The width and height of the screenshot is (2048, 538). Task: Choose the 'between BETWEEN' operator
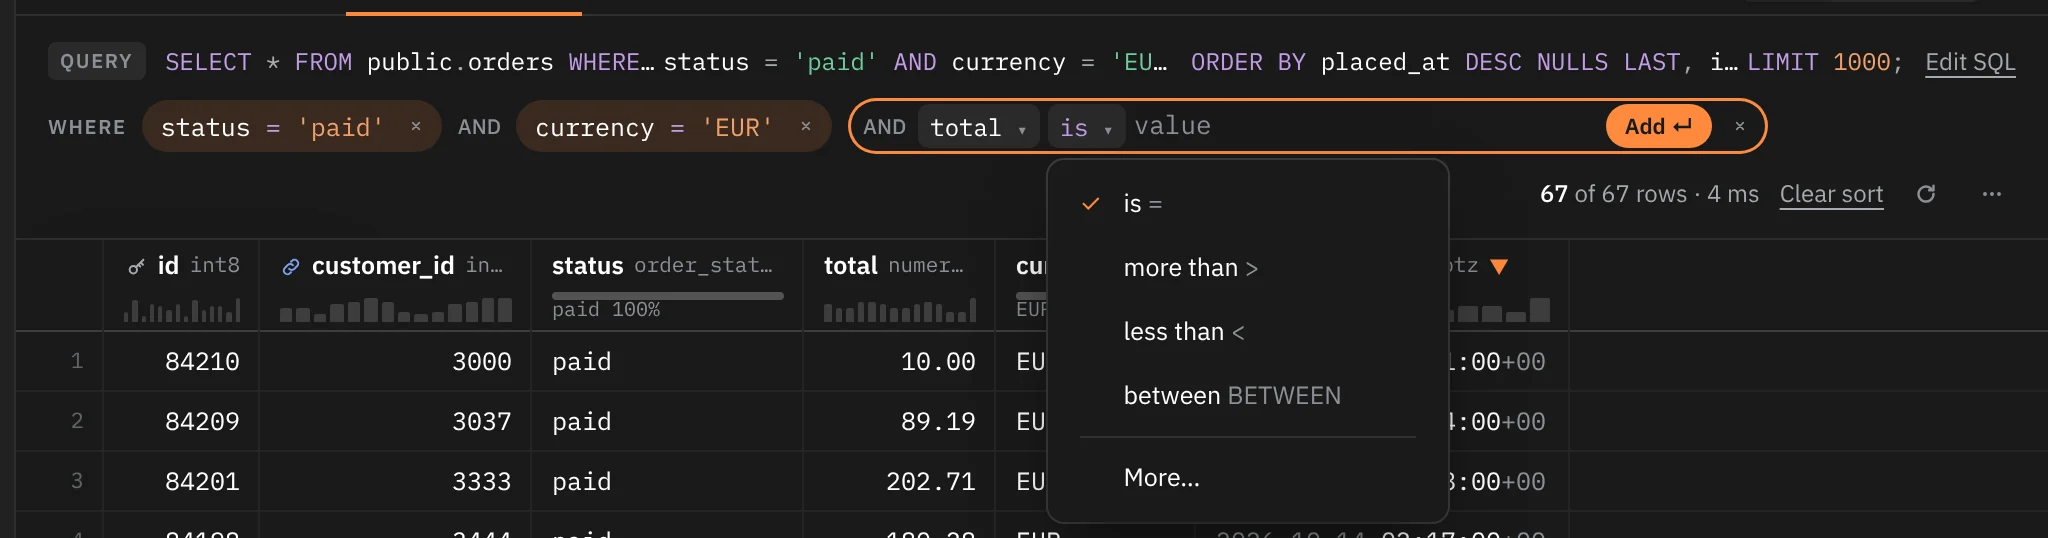pyautogui.click(x=1248, y=396)
